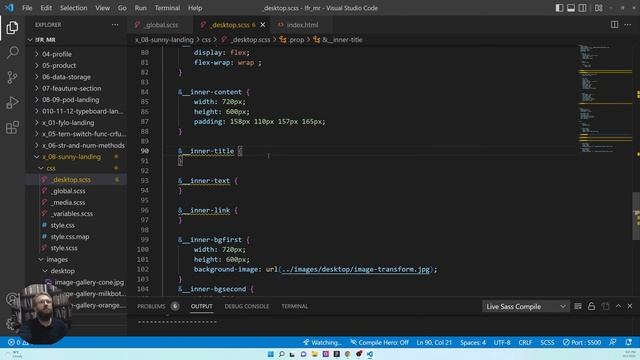Click Explorer more actions ellipsis
The height and width of the screenshot is (360, 640).
click(x=115, y=25)
